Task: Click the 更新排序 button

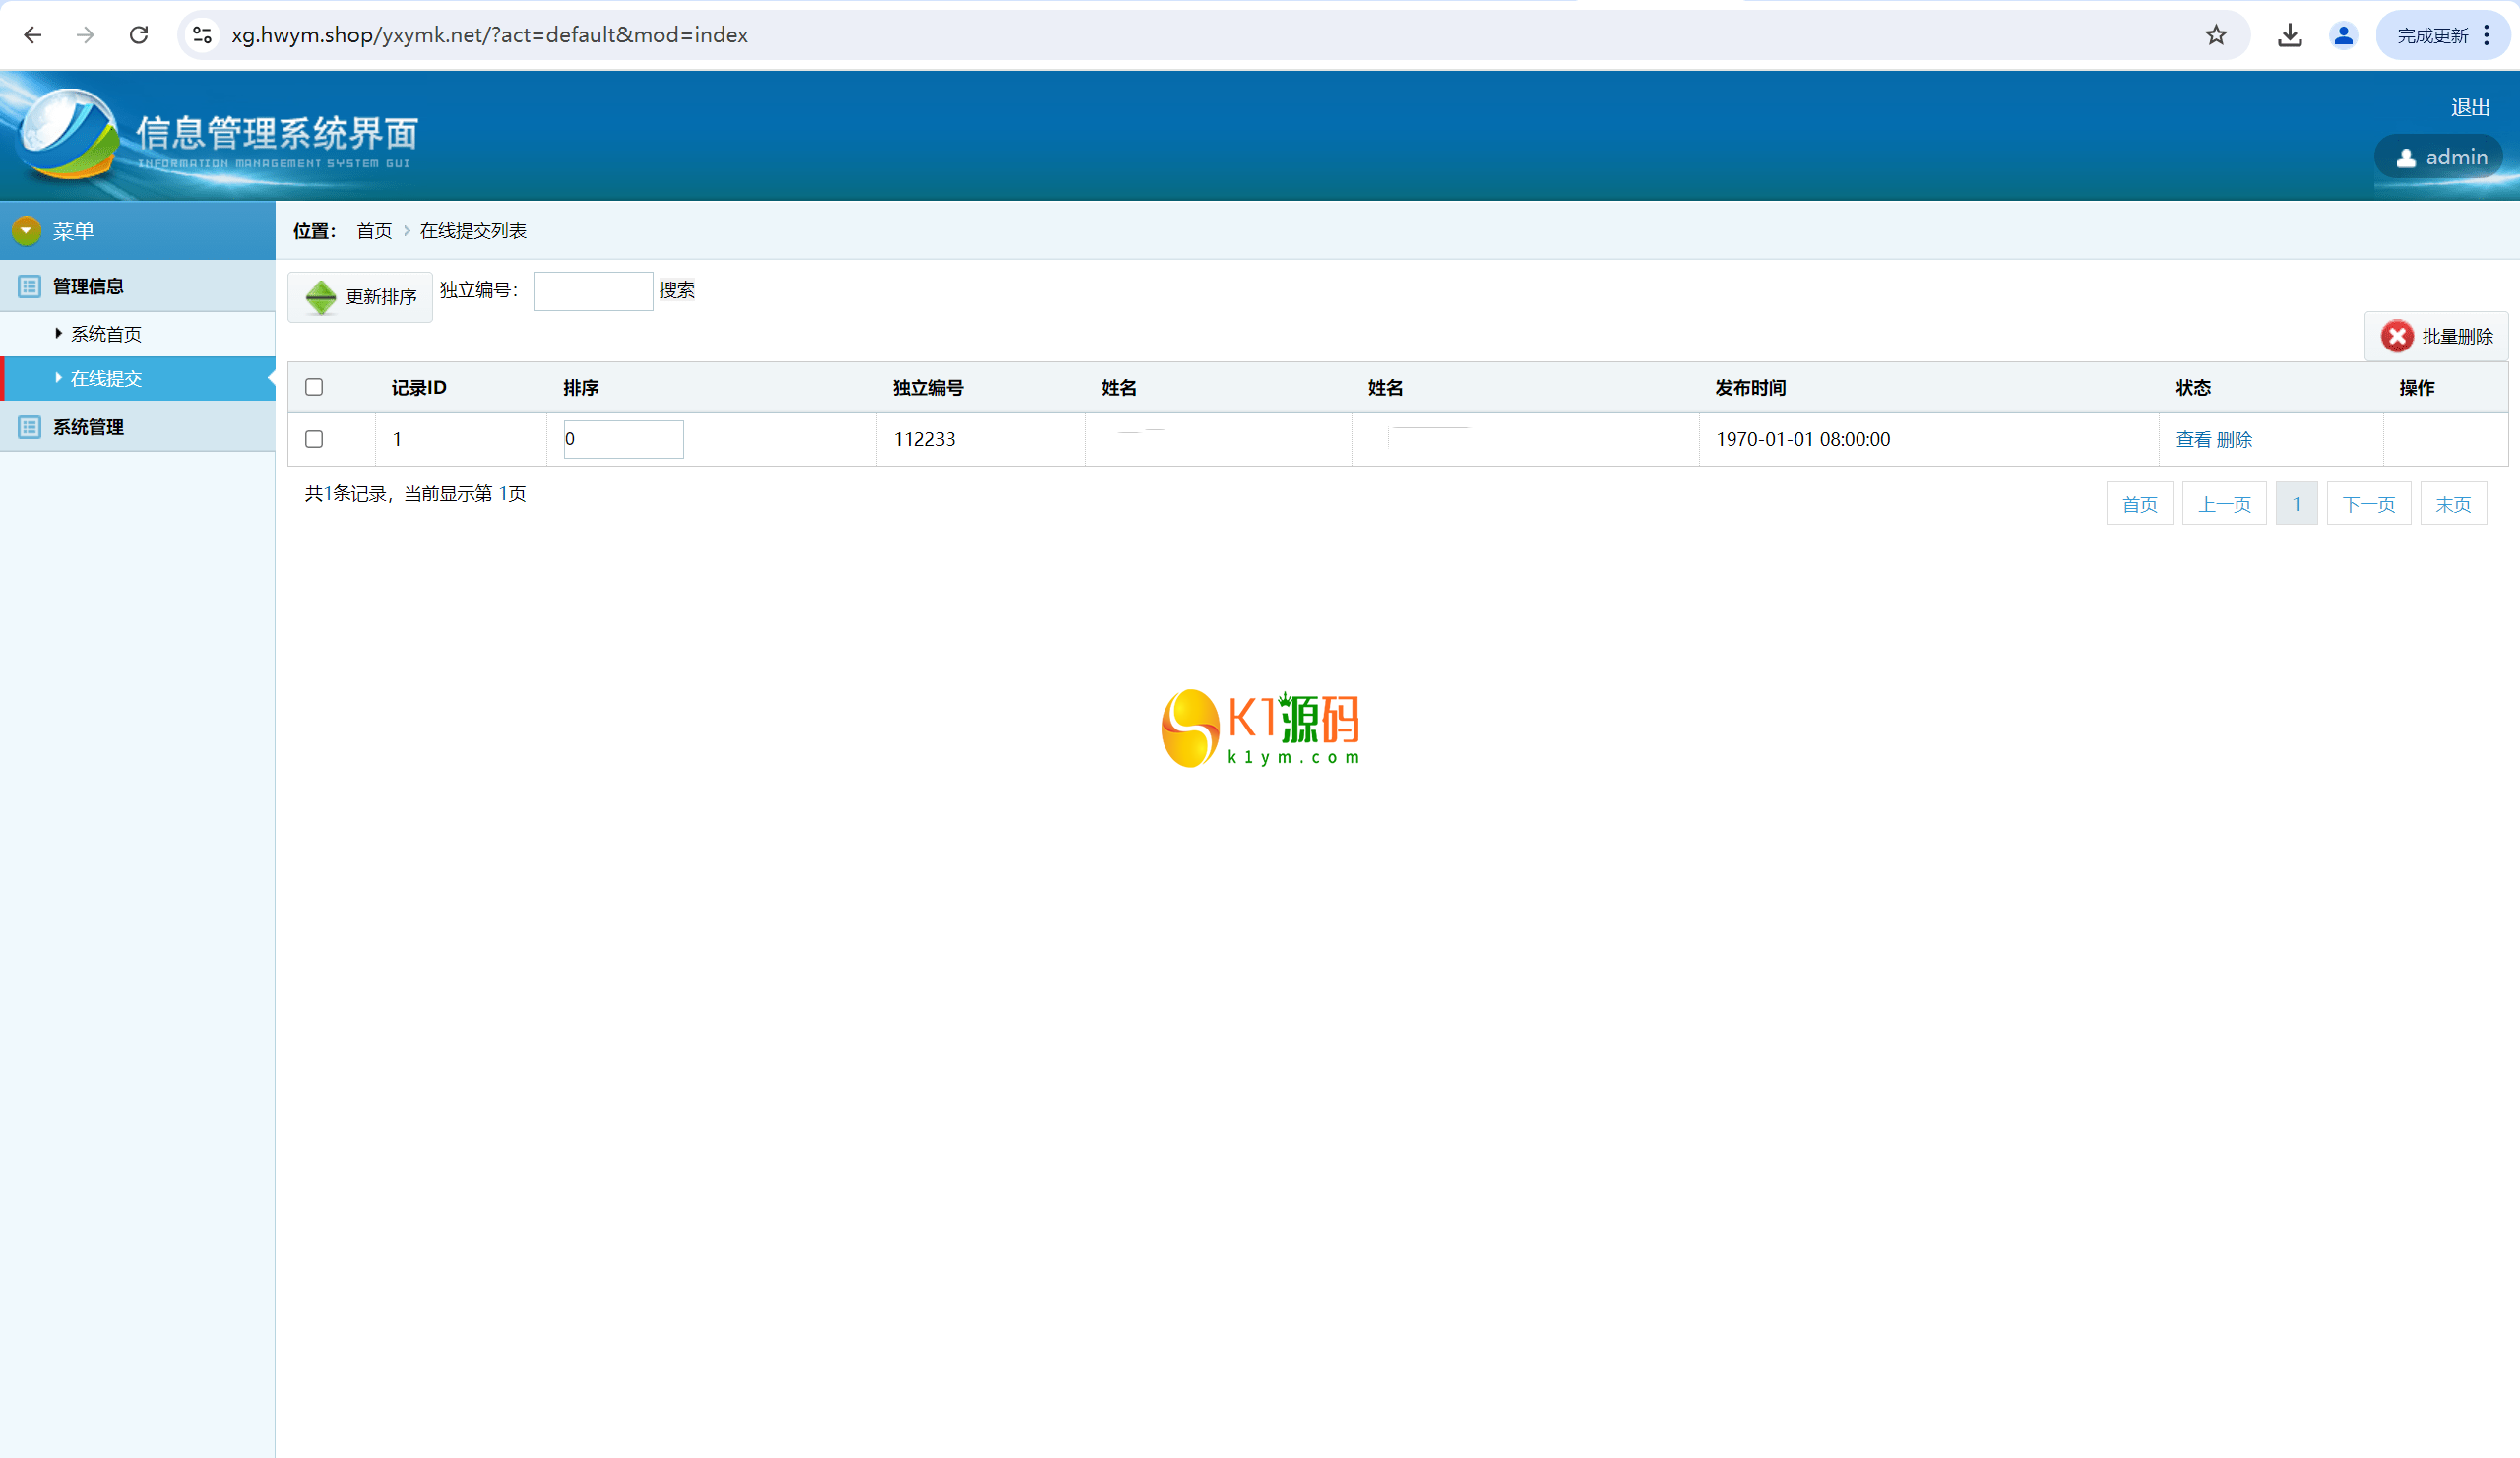Action: pos(360,297)
